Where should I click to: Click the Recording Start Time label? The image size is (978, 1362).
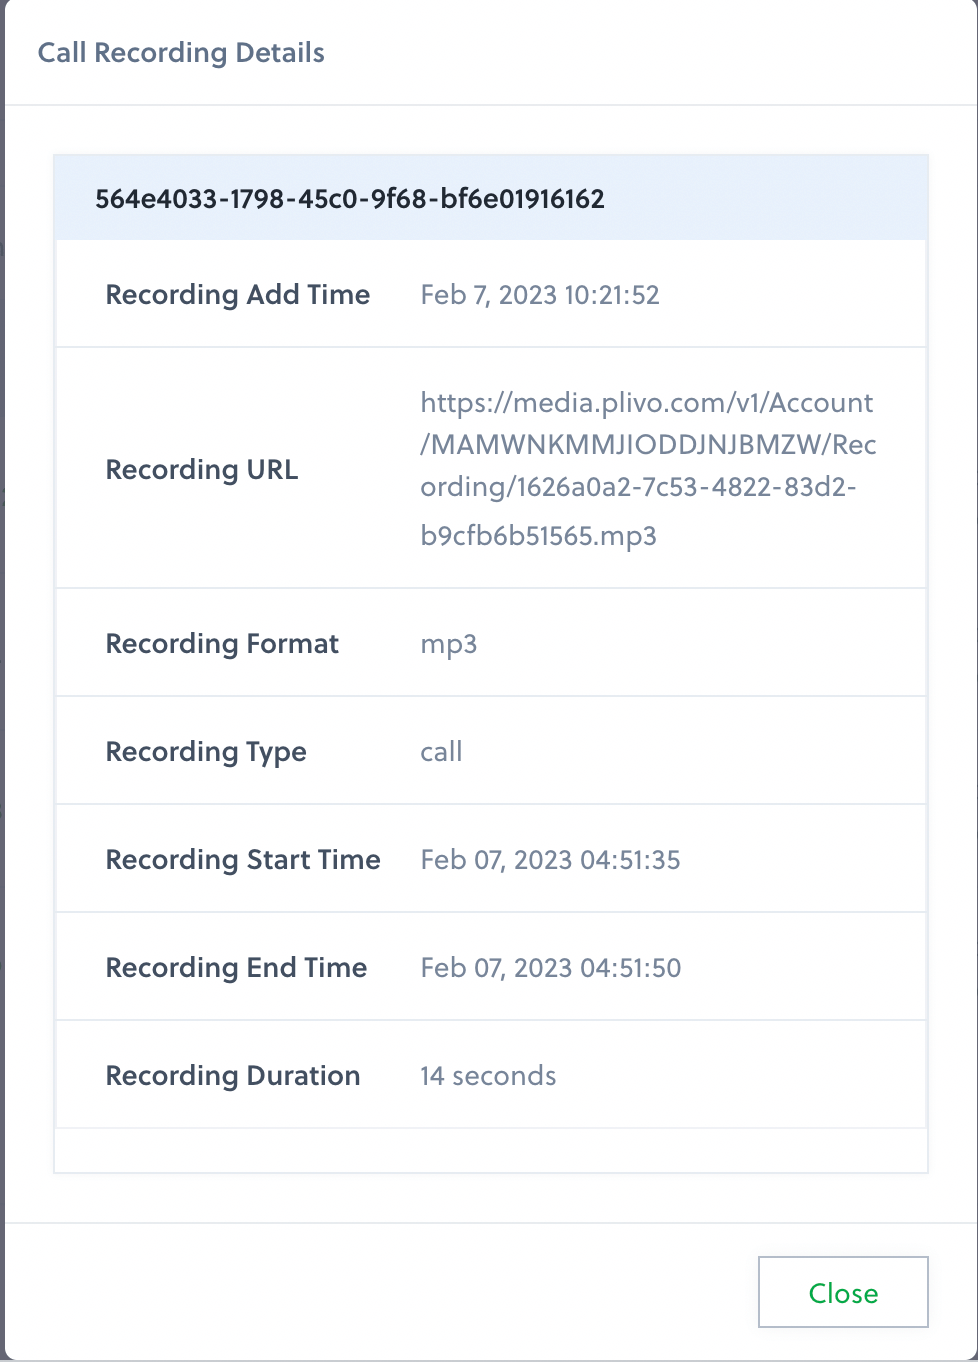(x=243, y=859)
